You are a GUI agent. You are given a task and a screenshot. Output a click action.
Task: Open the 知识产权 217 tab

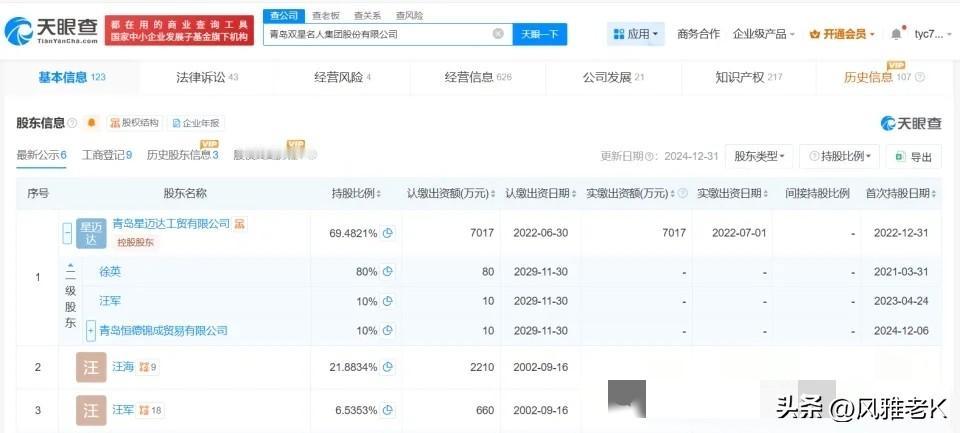click(x=749, y=77)
